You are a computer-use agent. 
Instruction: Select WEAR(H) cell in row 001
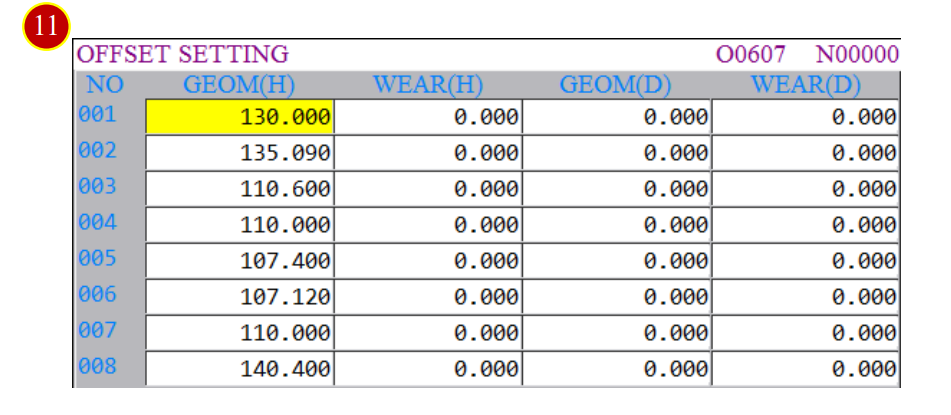point(428,116)
